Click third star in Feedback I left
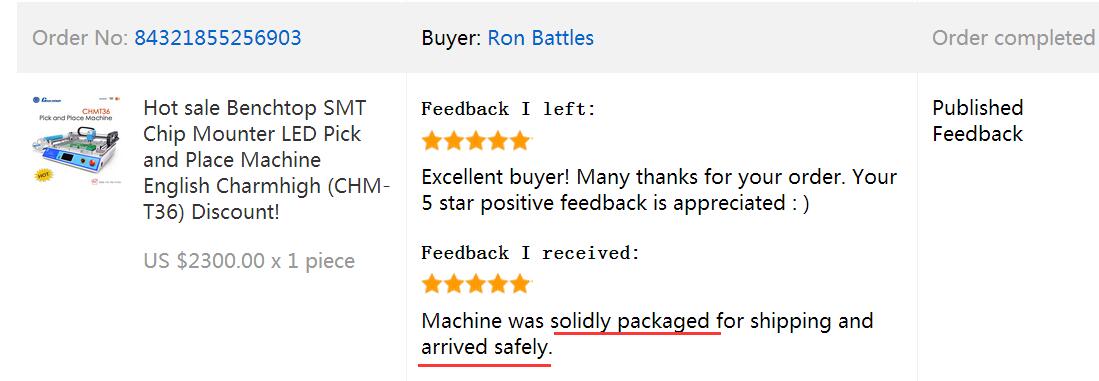 tap(476, 141)
